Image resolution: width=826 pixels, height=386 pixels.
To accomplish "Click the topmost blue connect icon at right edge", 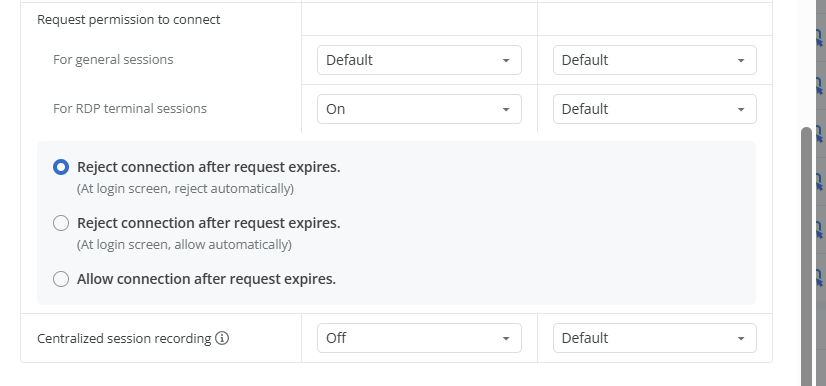I will 819,38.
